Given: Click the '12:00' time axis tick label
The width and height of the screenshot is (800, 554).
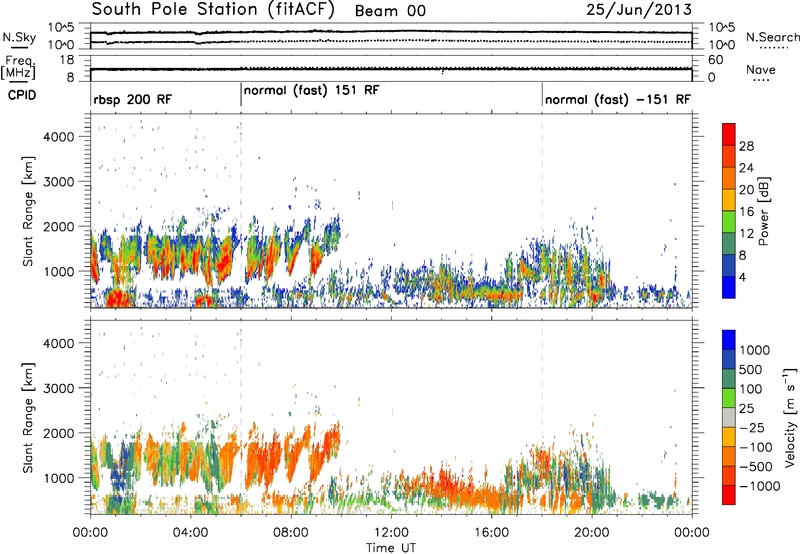Looking at the screenshot, I should [x=391, y=533].
